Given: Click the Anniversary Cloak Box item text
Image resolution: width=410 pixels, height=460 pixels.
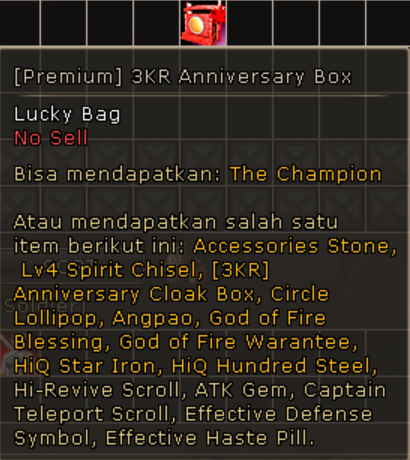Looking at the screenshot, I should click(x=137, y=294).
